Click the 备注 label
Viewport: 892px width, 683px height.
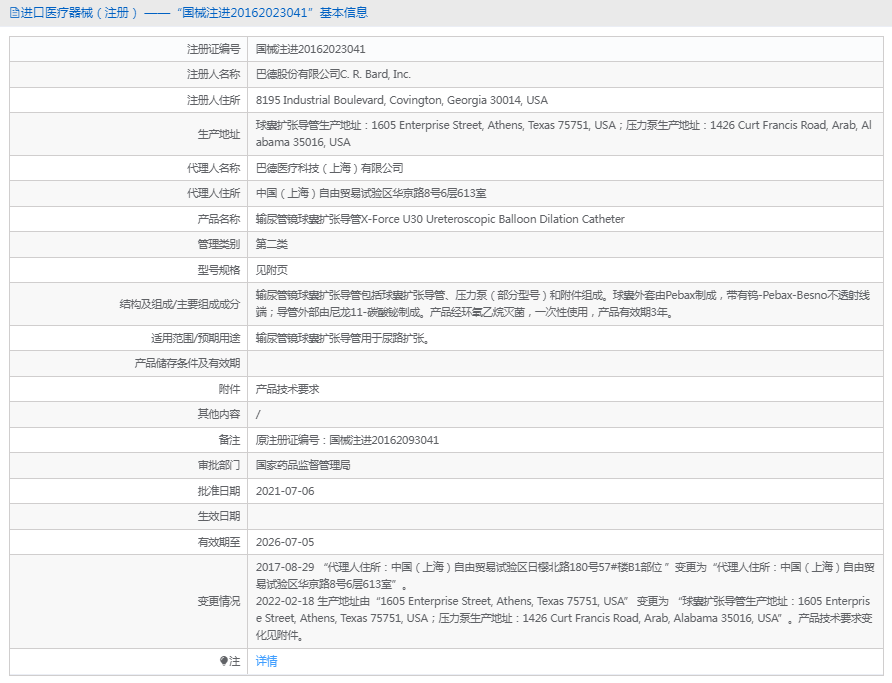229,440
